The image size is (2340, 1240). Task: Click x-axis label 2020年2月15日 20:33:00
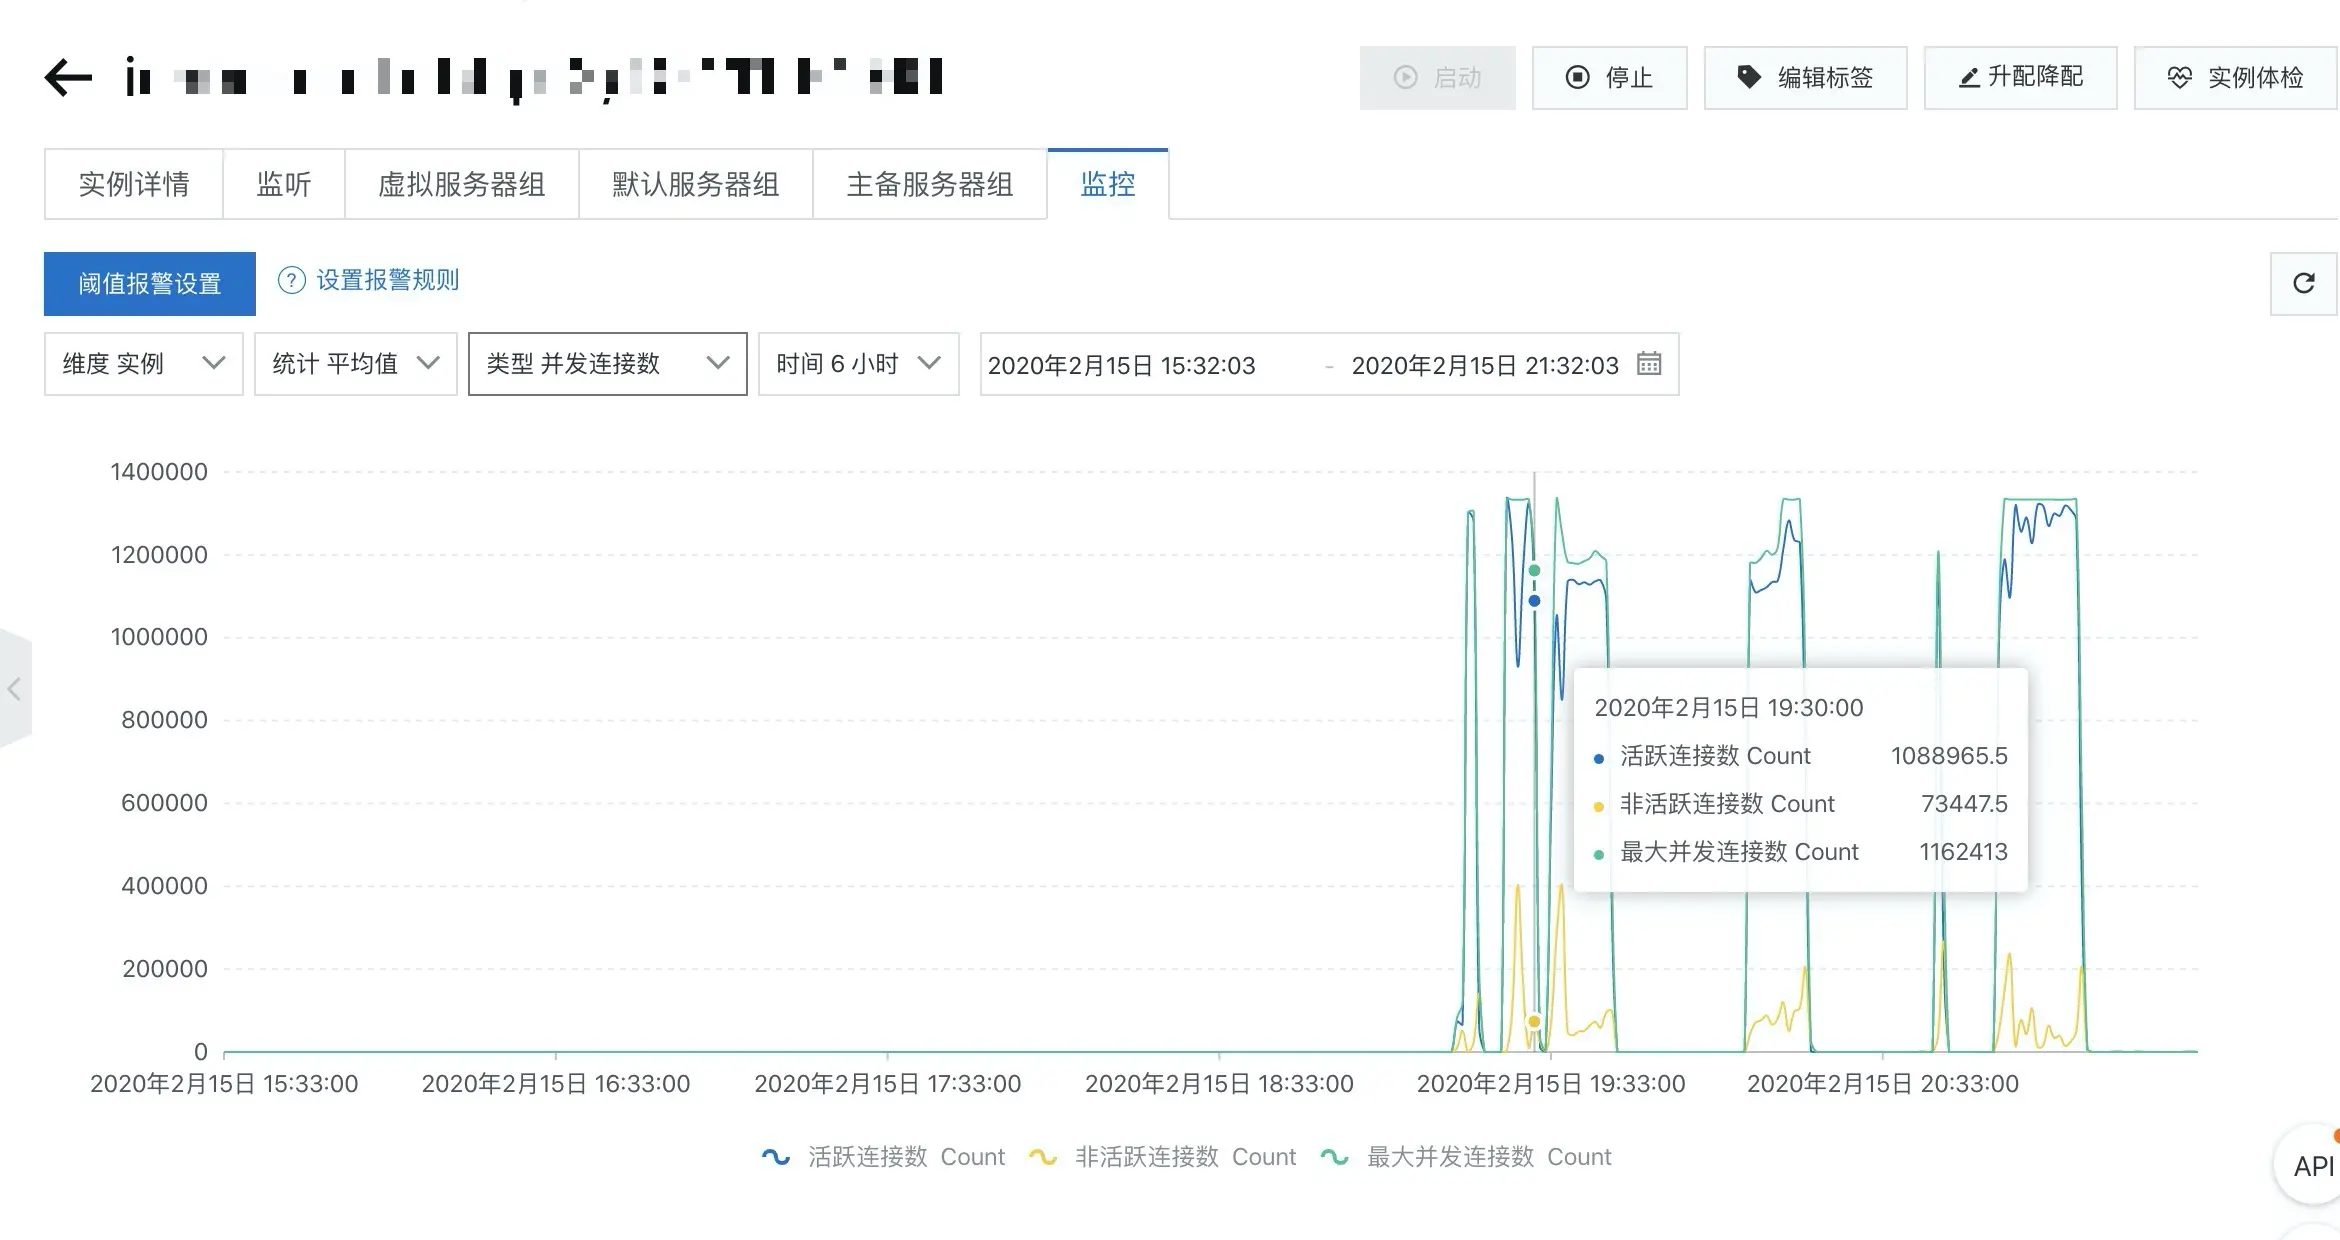point(1883,1084)
